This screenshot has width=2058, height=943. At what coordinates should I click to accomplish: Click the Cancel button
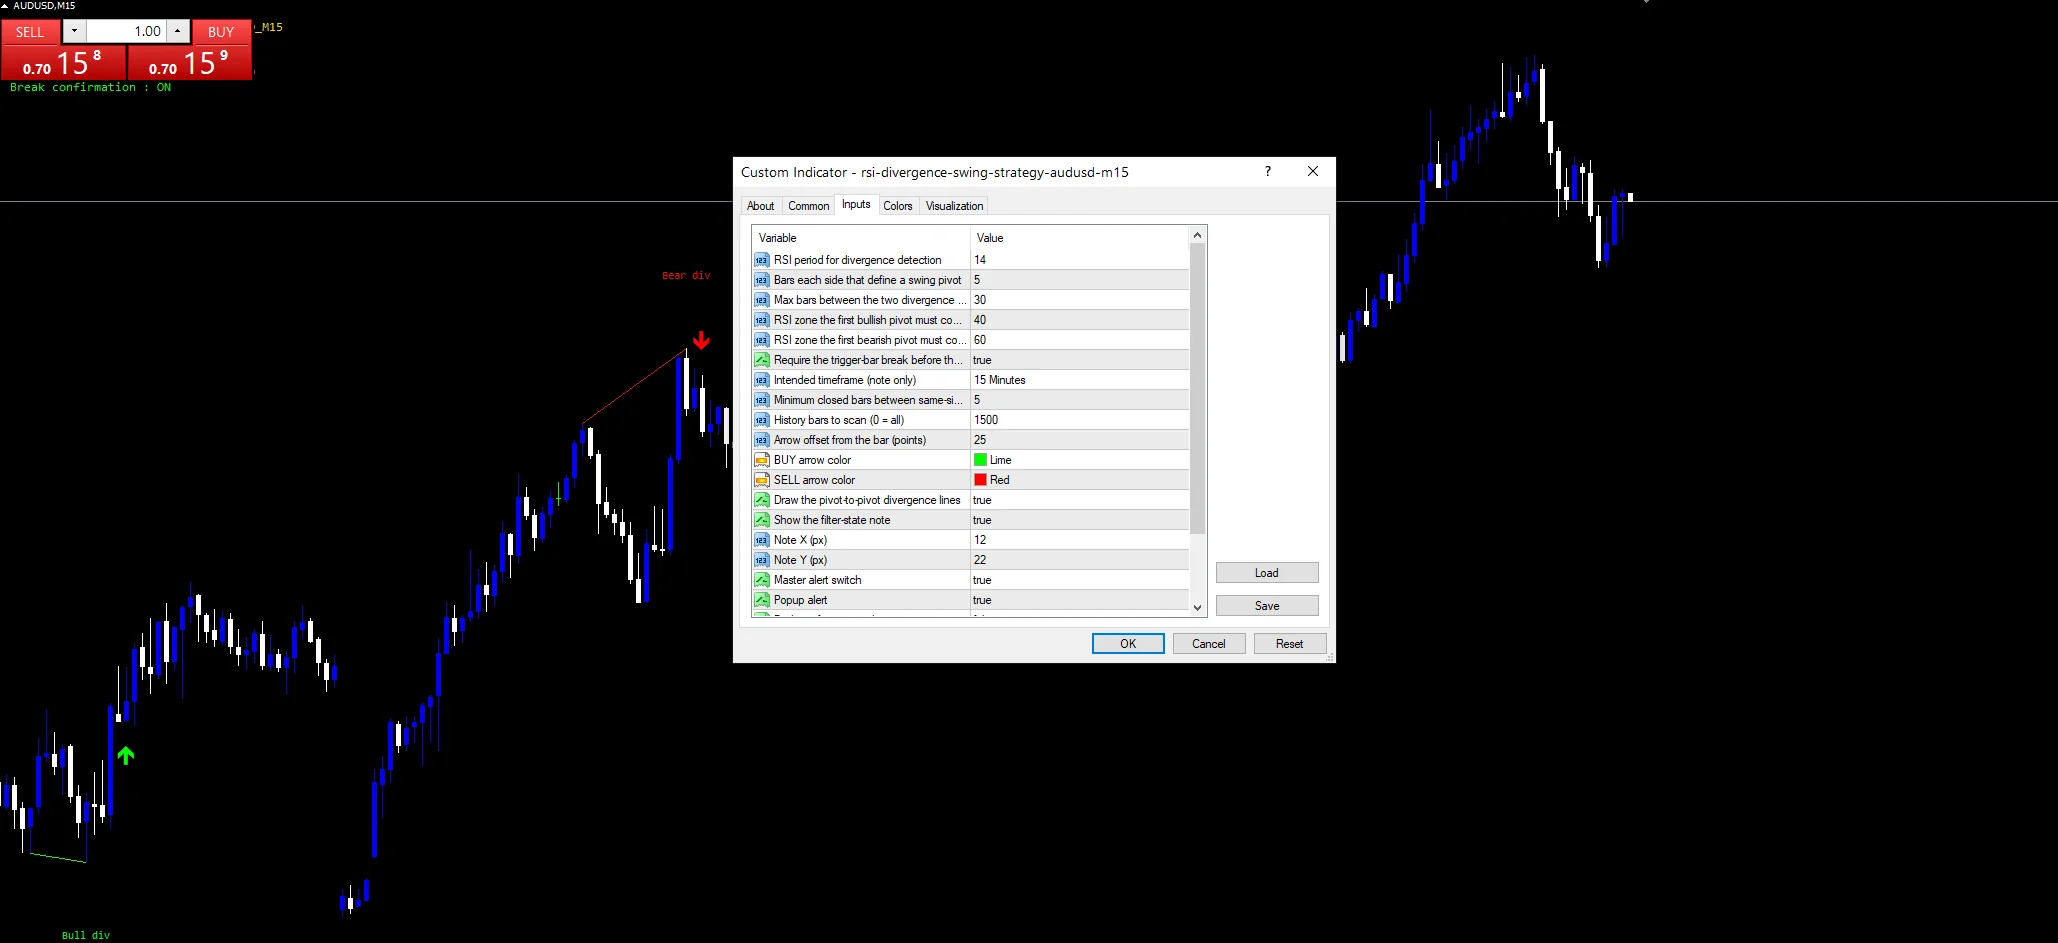coord(1209,644)
